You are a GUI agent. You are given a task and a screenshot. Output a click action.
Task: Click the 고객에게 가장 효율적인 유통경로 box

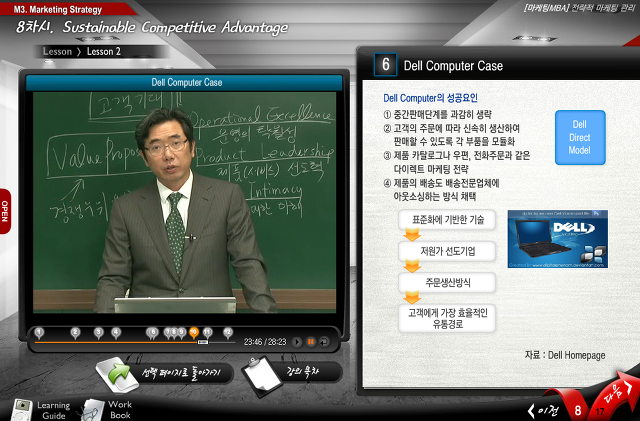(447, 318)
